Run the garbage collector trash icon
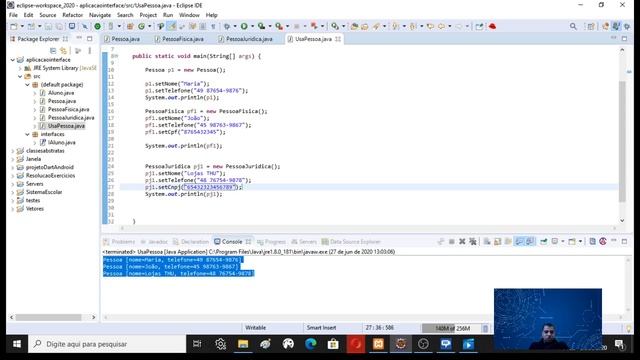This screenshot has width=640, height=360. click(x=485, y=328)
